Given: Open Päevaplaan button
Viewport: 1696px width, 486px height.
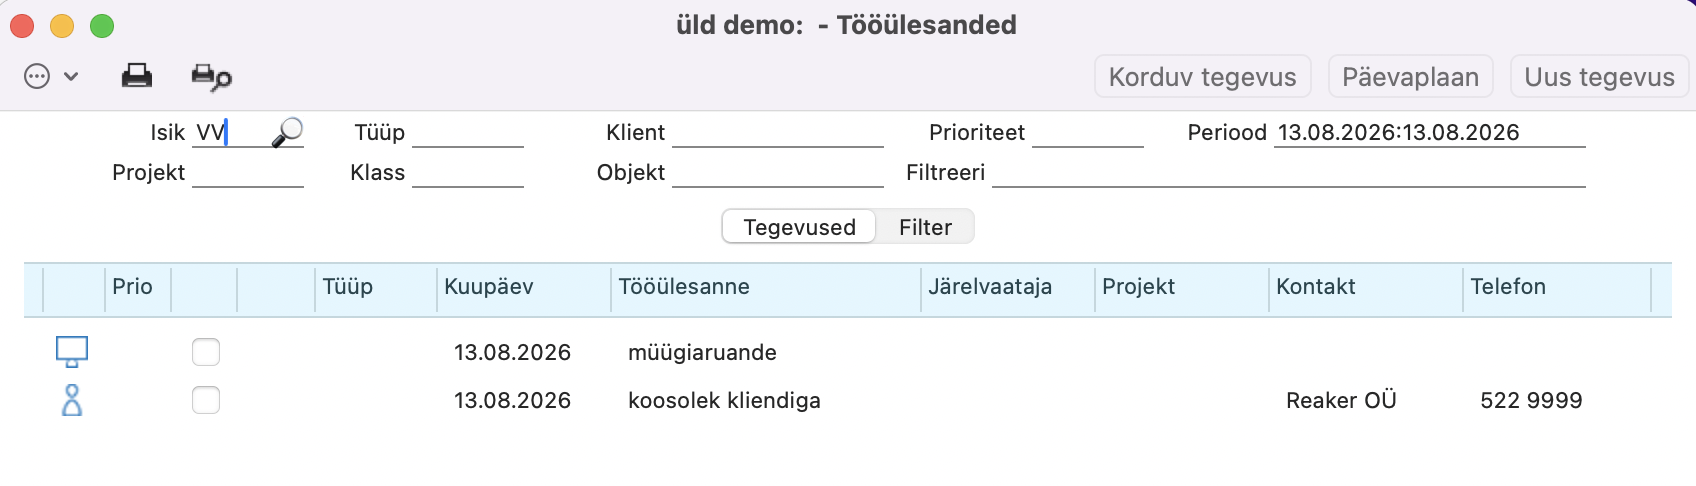Looking at the screenshot, I should point(1410,77).
